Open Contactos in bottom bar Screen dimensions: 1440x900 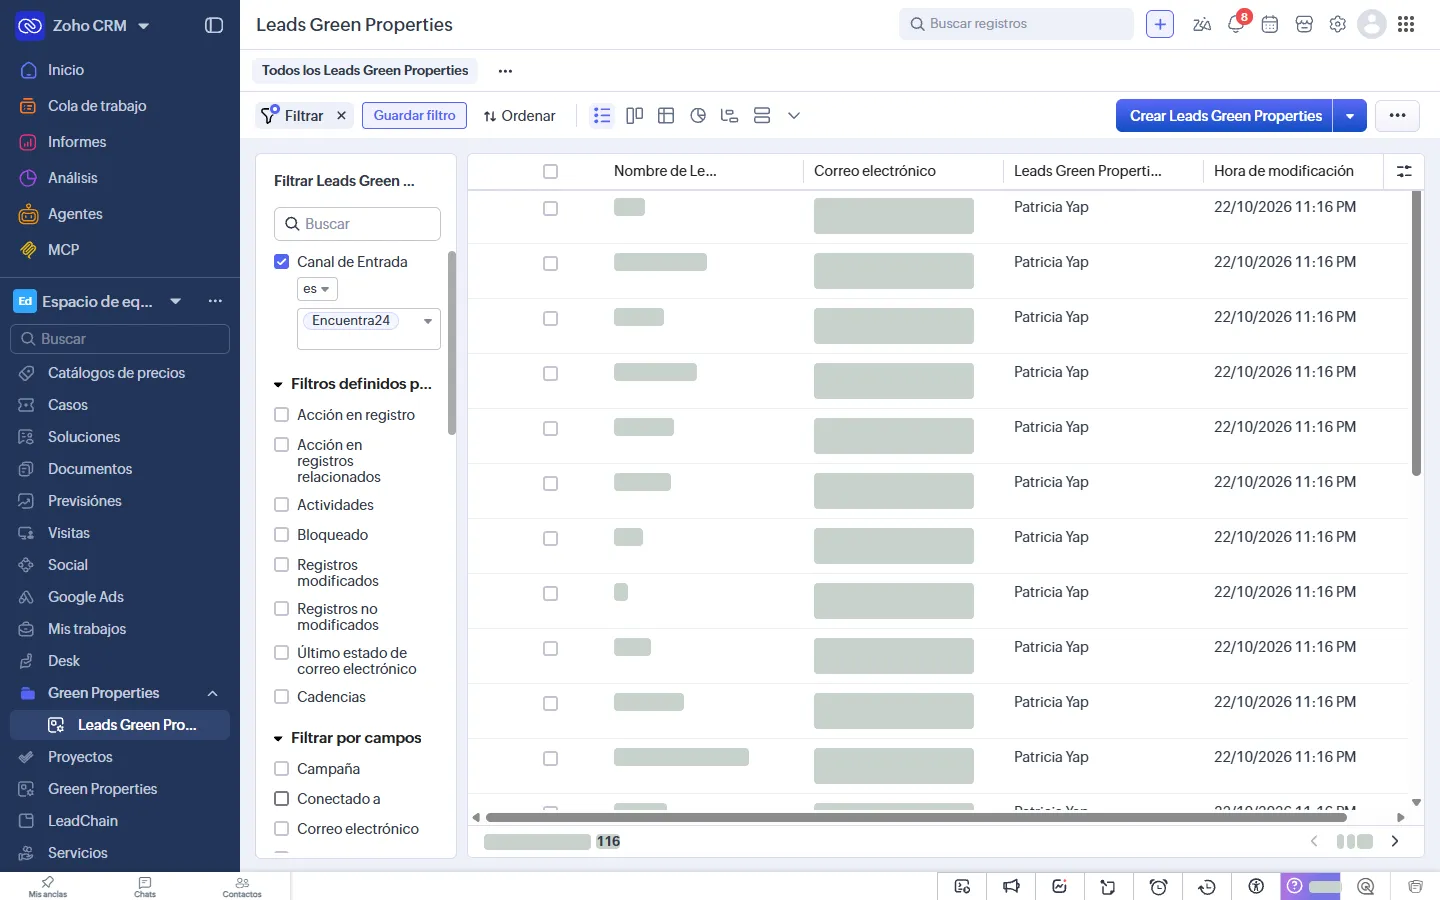(242, 887)
